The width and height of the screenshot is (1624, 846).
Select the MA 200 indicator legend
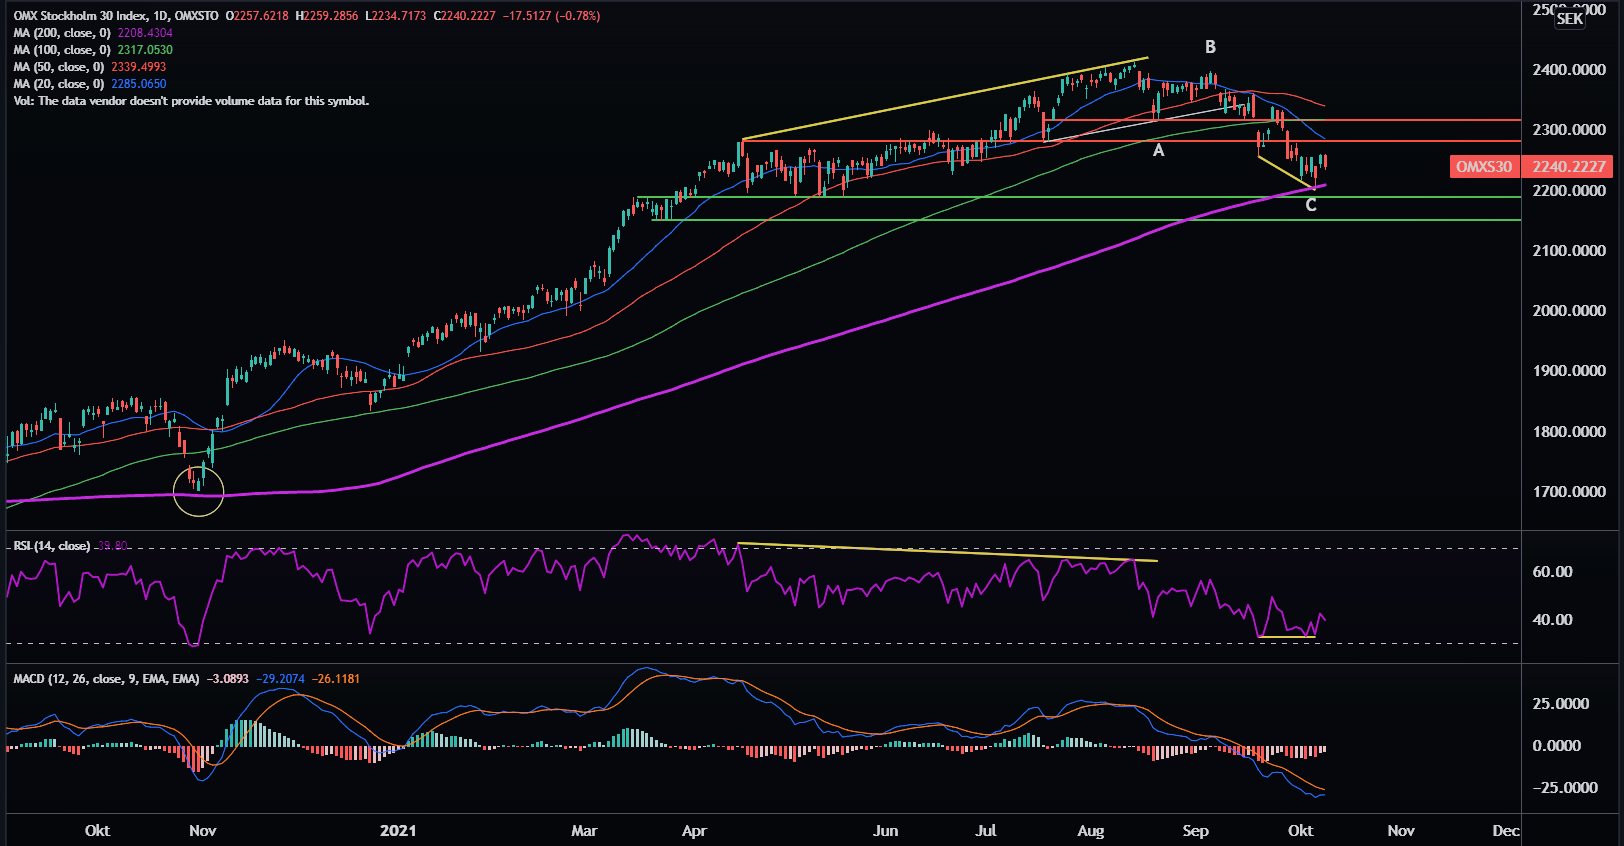(62, 33)
